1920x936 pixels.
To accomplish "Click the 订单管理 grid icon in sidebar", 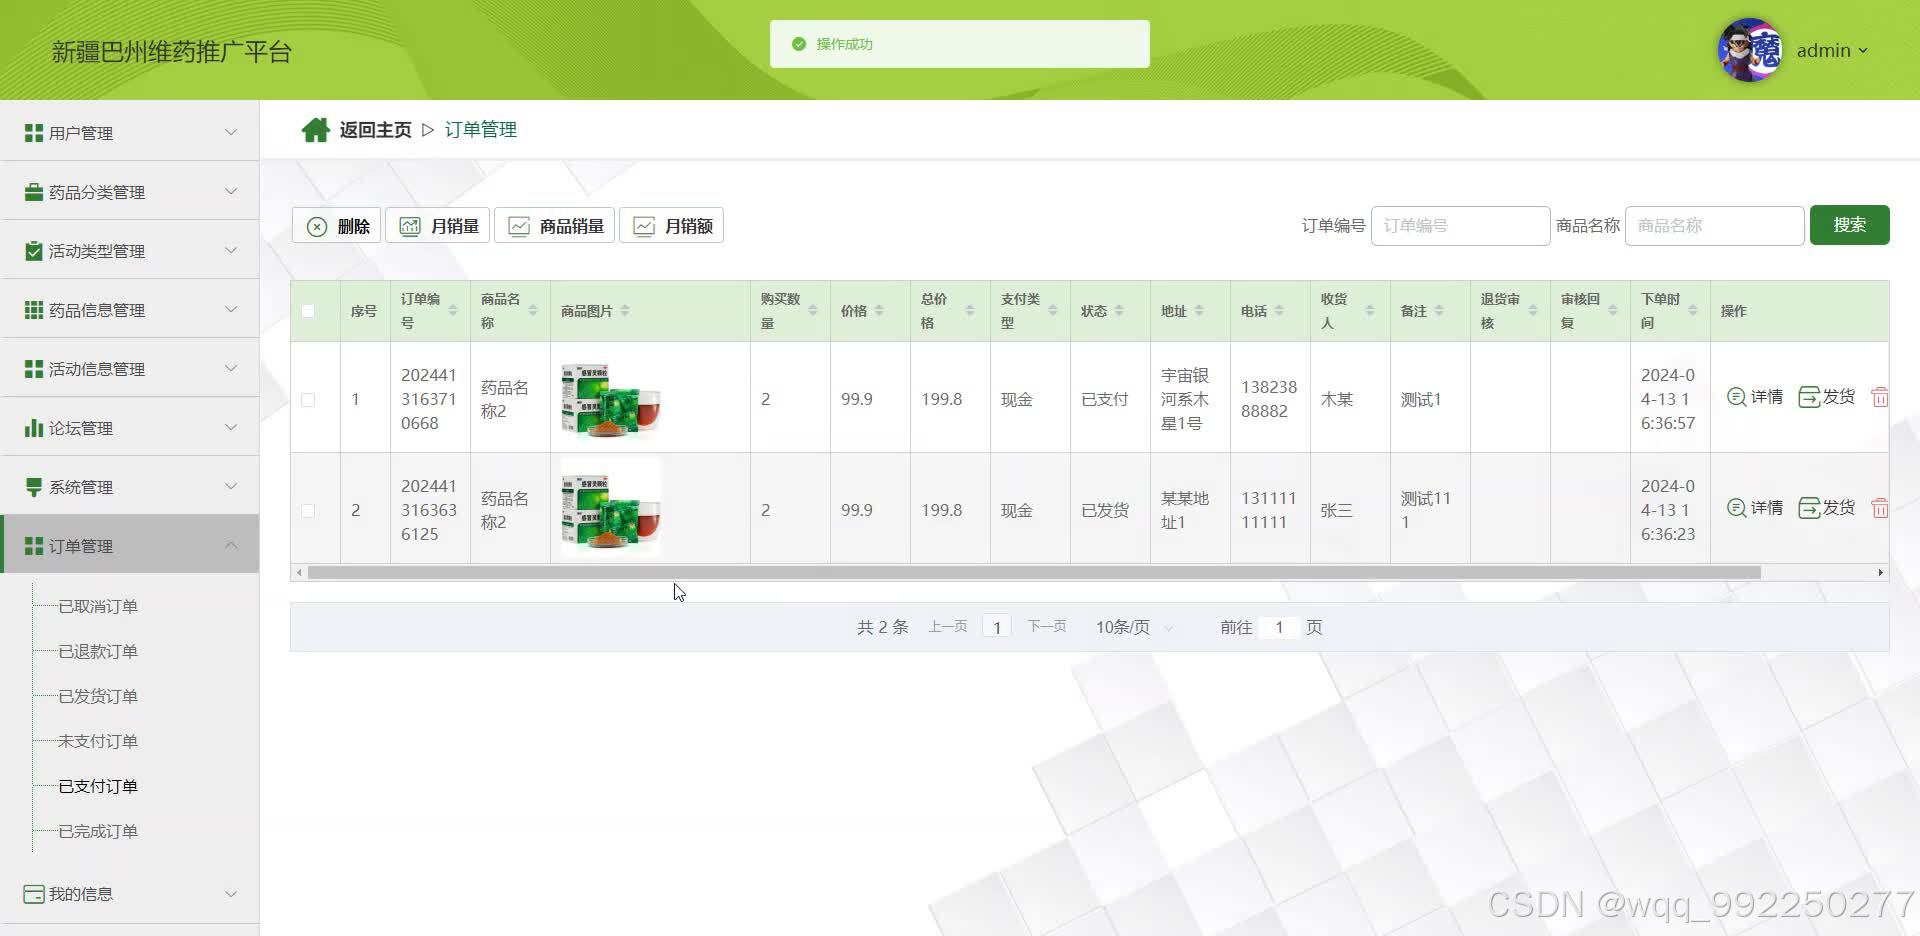I will [34, 546].
